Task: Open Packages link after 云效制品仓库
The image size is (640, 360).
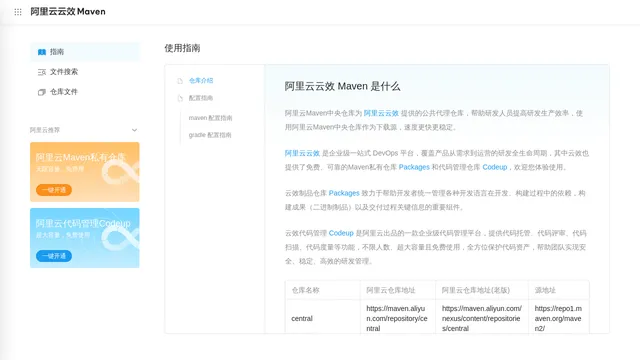Action: coord(344,193)
